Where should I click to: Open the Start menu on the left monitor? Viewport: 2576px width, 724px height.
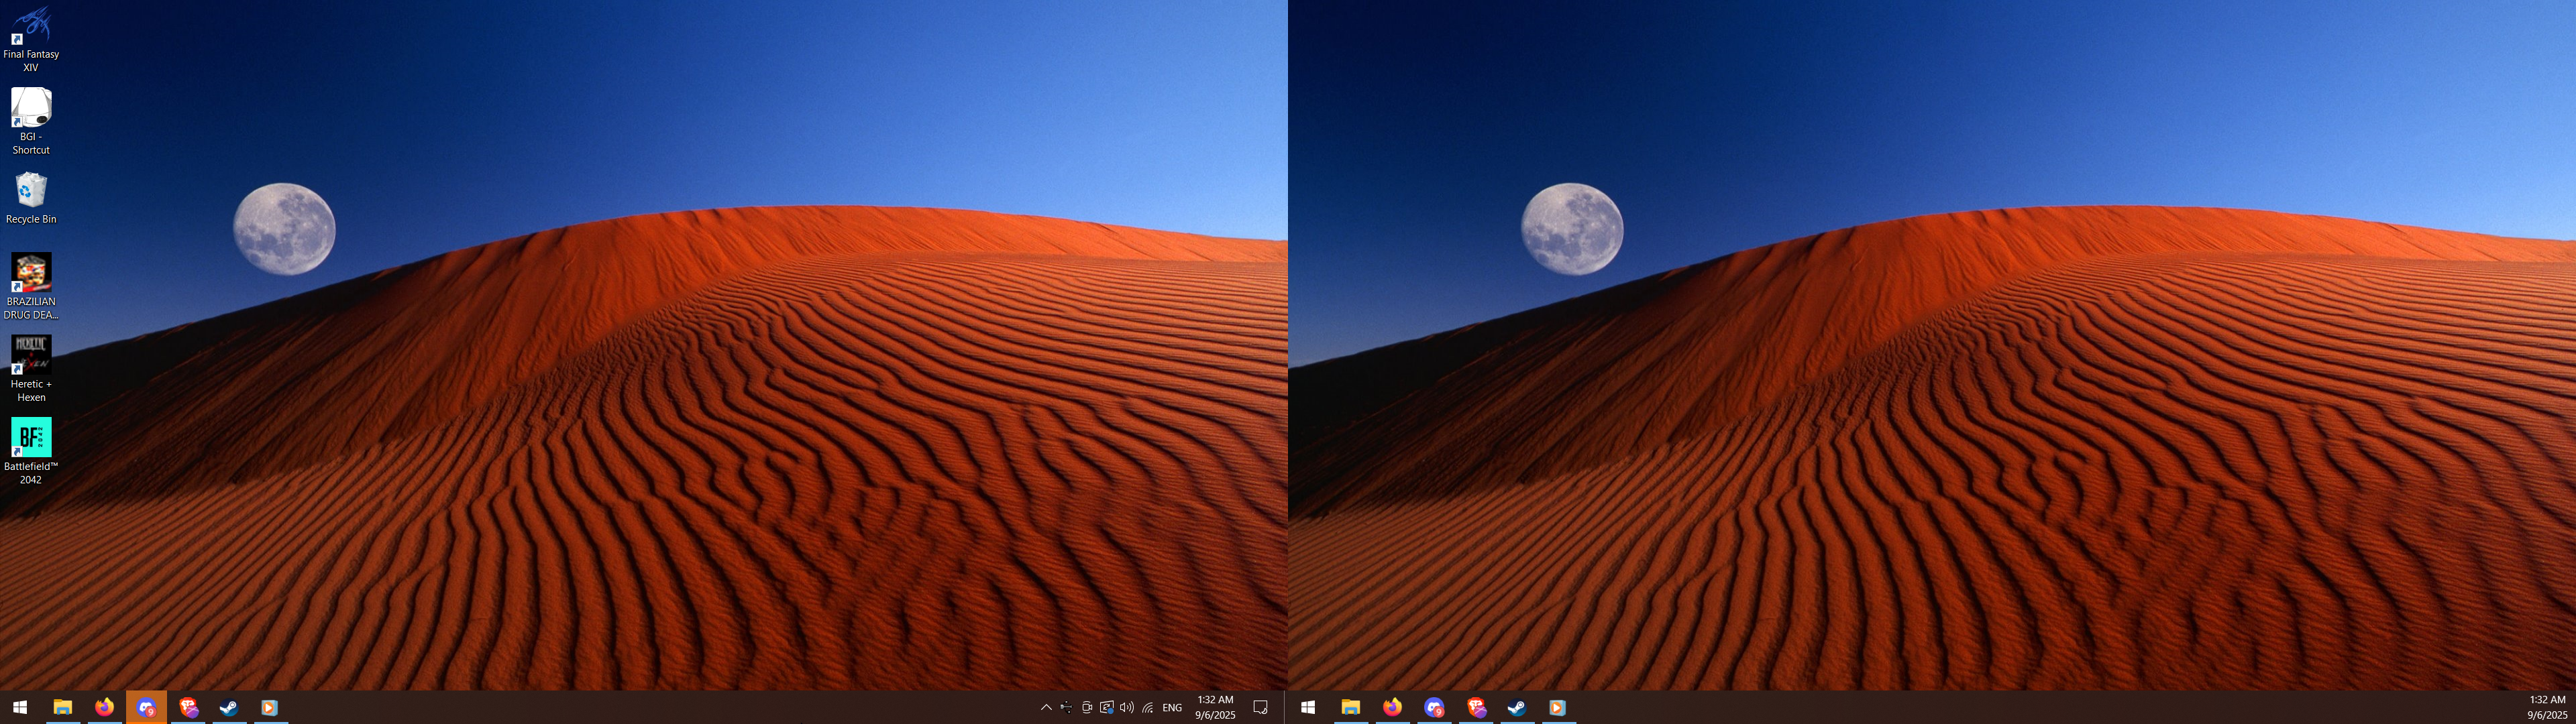pyautogui.click(x=19, y=707)
